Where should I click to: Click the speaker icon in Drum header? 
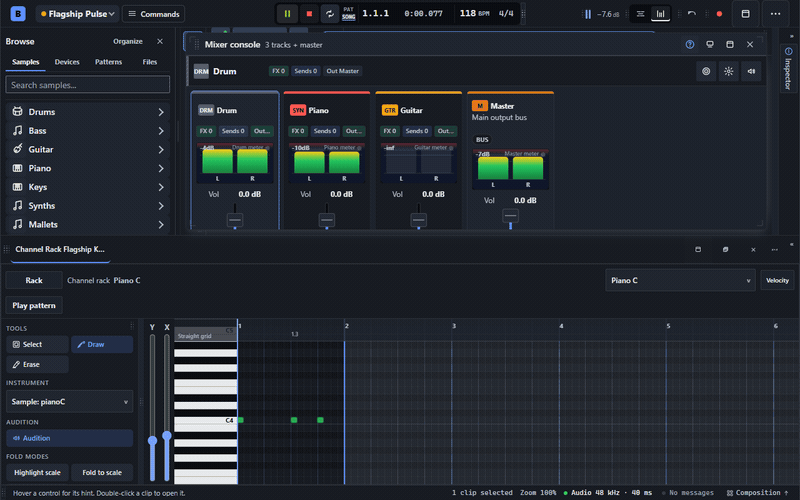[x=752, y=71]
